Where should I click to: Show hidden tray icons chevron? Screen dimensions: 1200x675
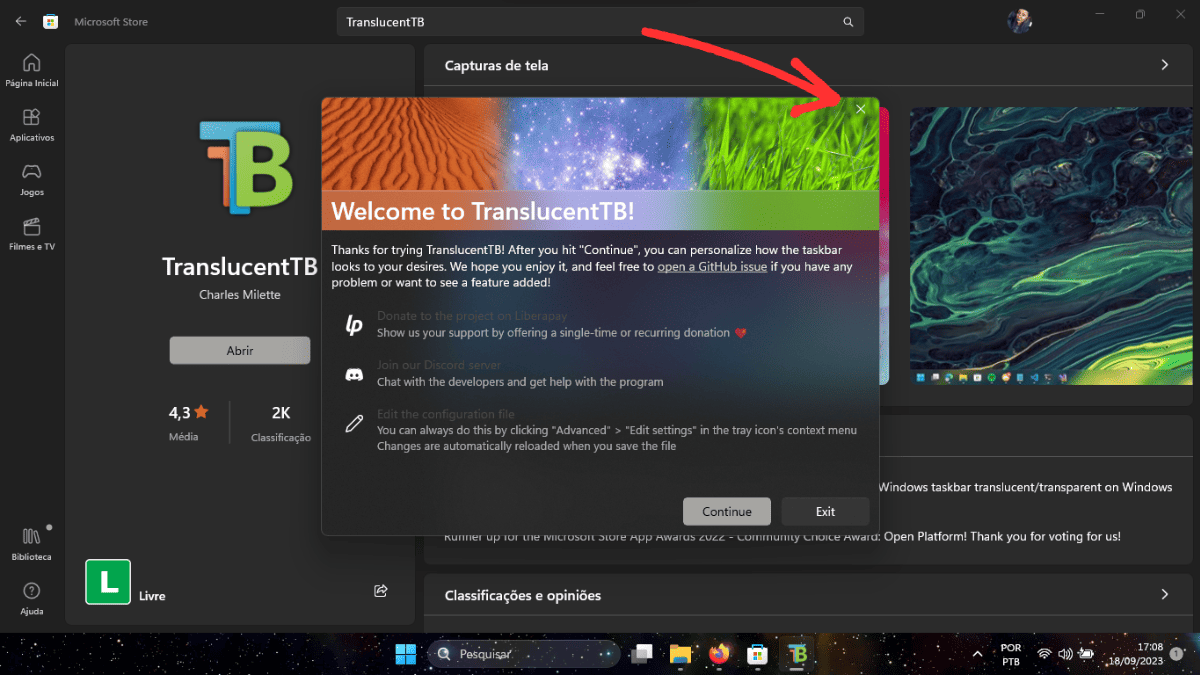click(x=978, y=654)
